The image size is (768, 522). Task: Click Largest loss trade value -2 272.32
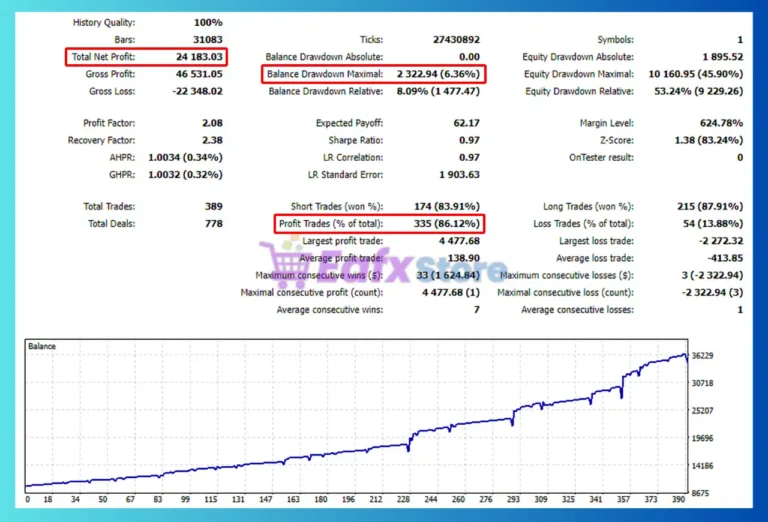[x=721, y=240]
